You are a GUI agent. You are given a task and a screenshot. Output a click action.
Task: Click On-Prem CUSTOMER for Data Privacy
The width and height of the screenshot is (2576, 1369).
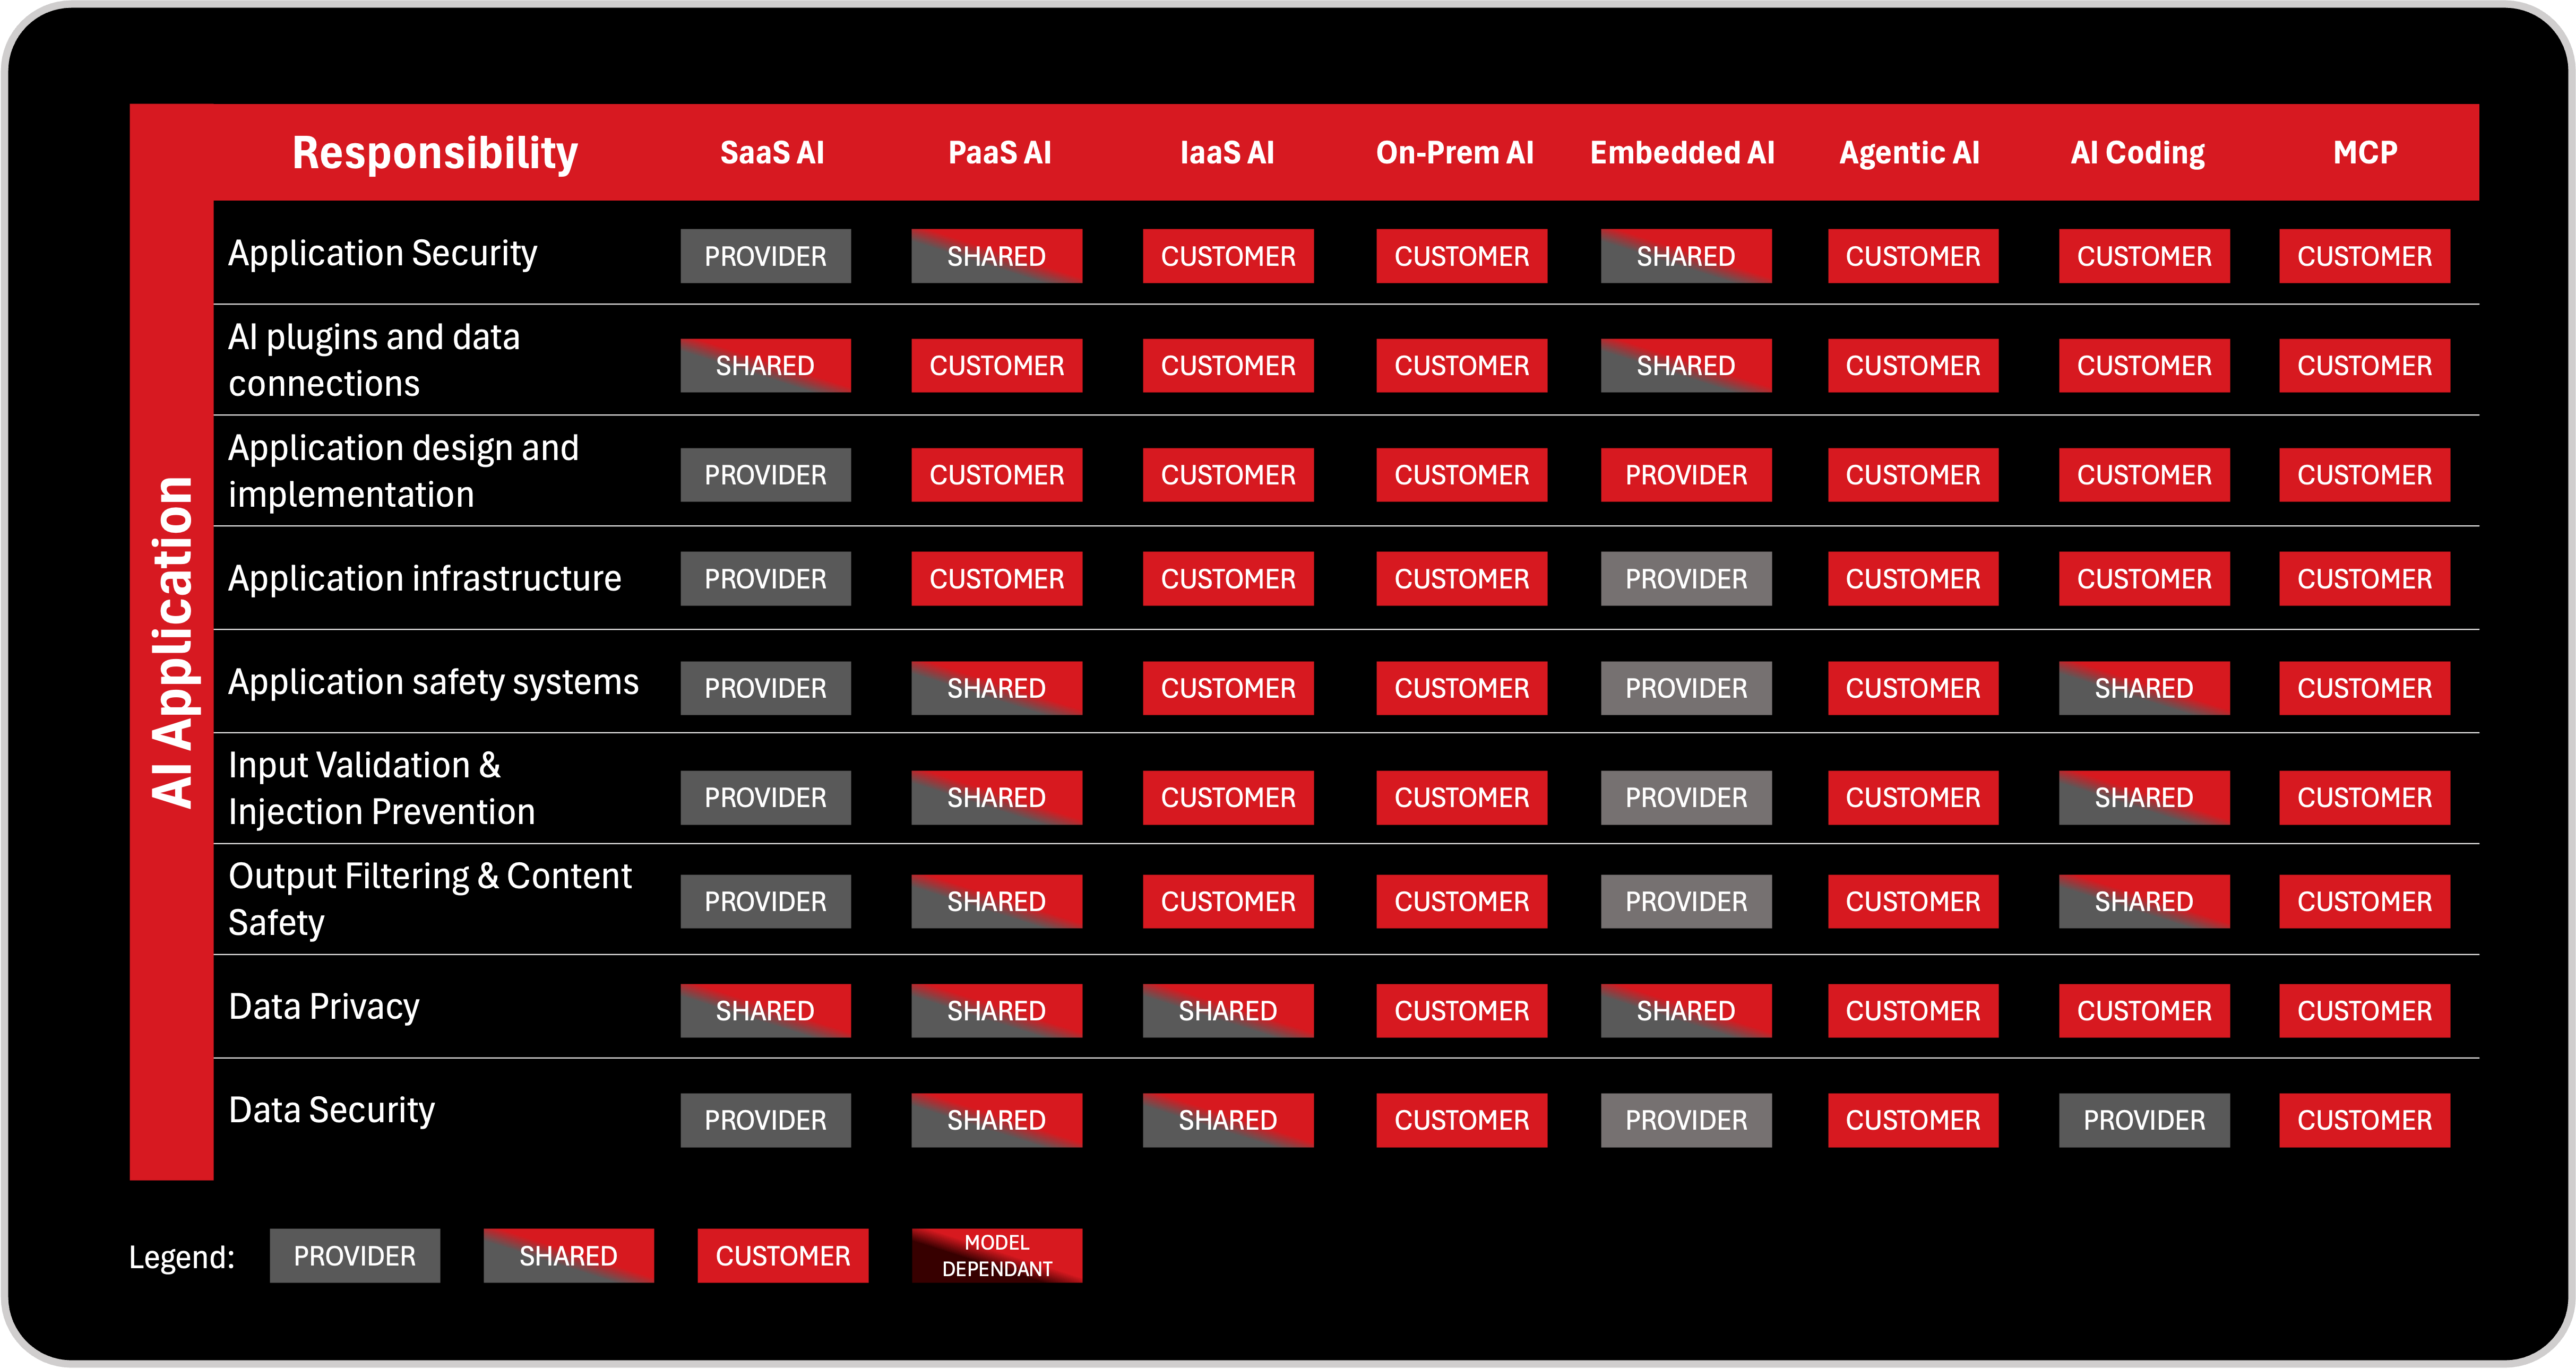click(1461, 1011)
